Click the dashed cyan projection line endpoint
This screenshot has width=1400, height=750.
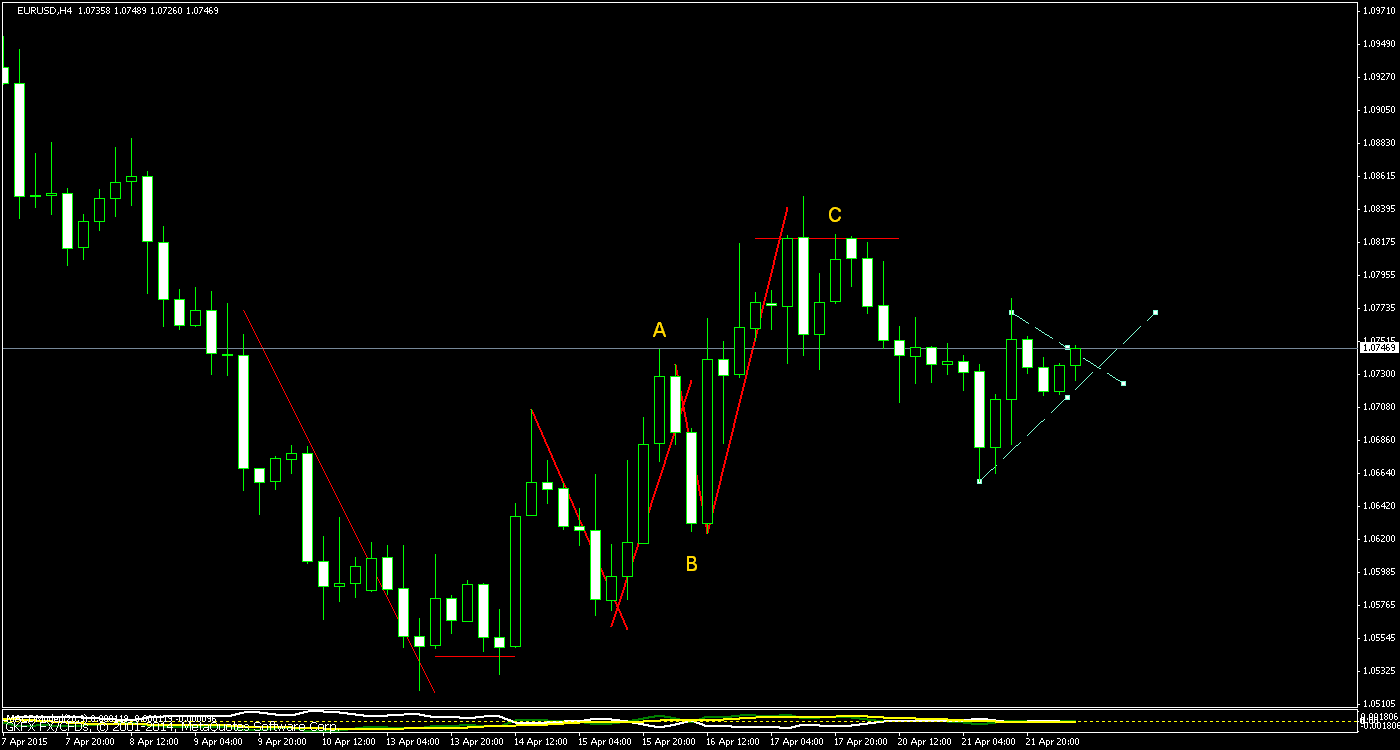1154,312
